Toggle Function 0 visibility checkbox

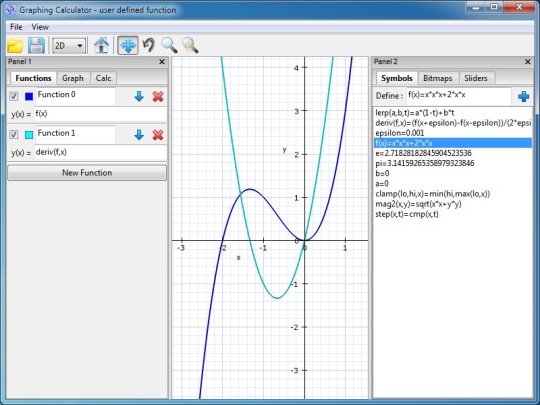(x=14, y=96)
